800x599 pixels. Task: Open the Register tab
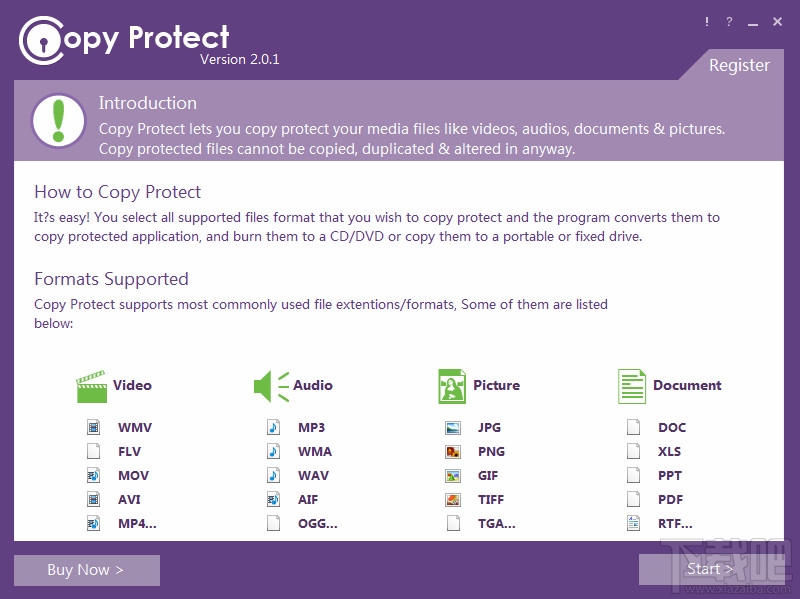tap(739, 65)
